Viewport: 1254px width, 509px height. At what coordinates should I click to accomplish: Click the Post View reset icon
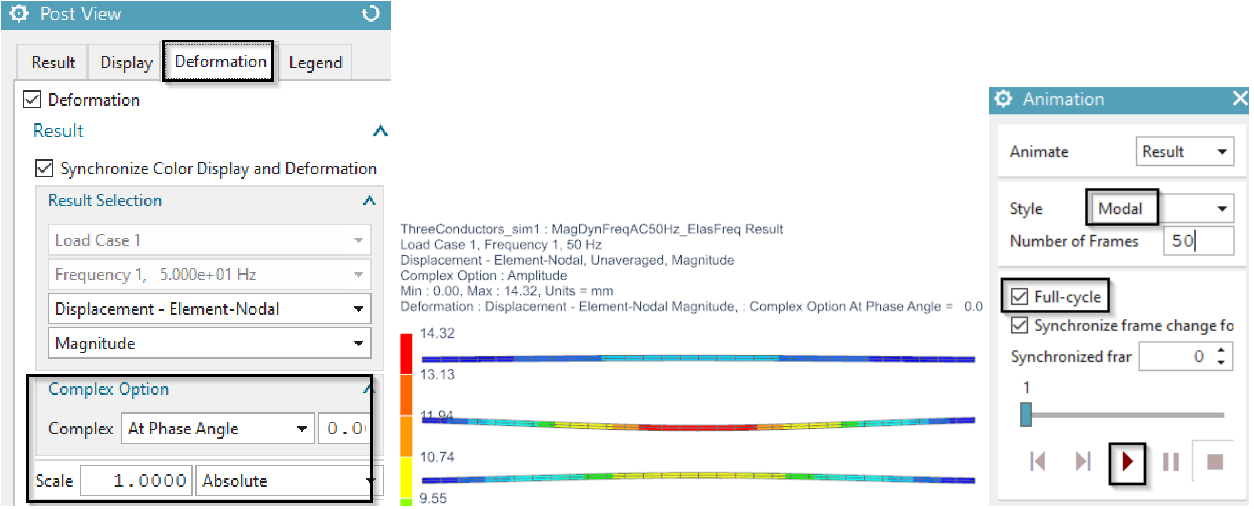(x=371, y=14)
